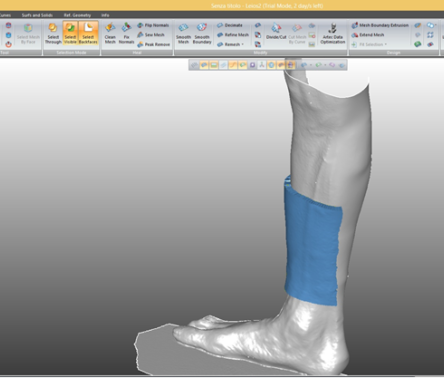
Task: Open the Smooth Boundary tool
Action: coord(202,33)
